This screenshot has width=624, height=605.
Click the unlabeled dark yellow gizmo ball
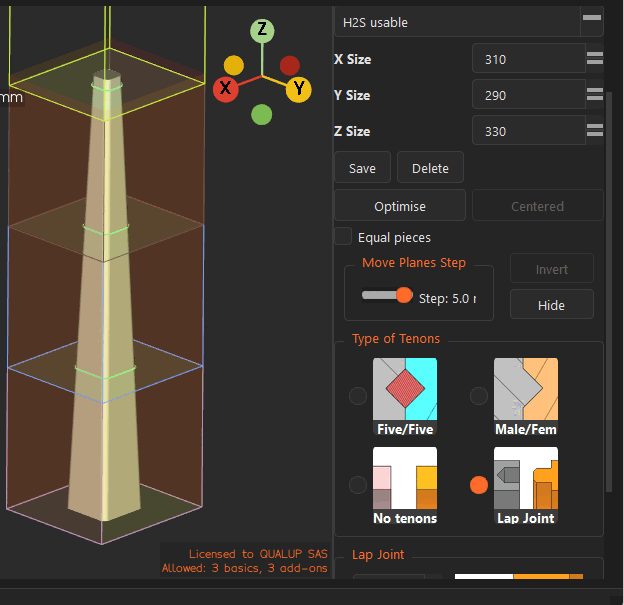tap(234, 65)
